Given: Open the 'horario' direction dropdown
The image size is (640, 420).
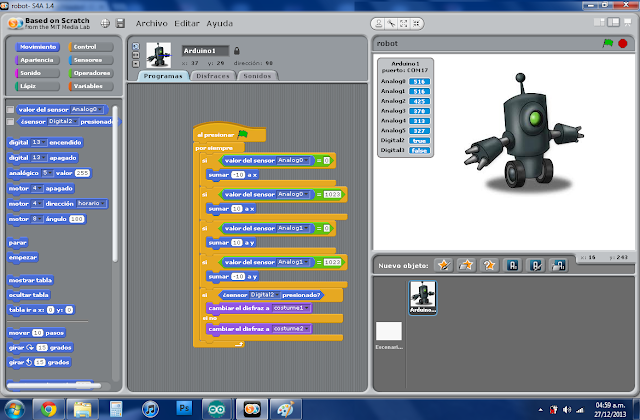Looking at the screenshot, I should [91, 203].
